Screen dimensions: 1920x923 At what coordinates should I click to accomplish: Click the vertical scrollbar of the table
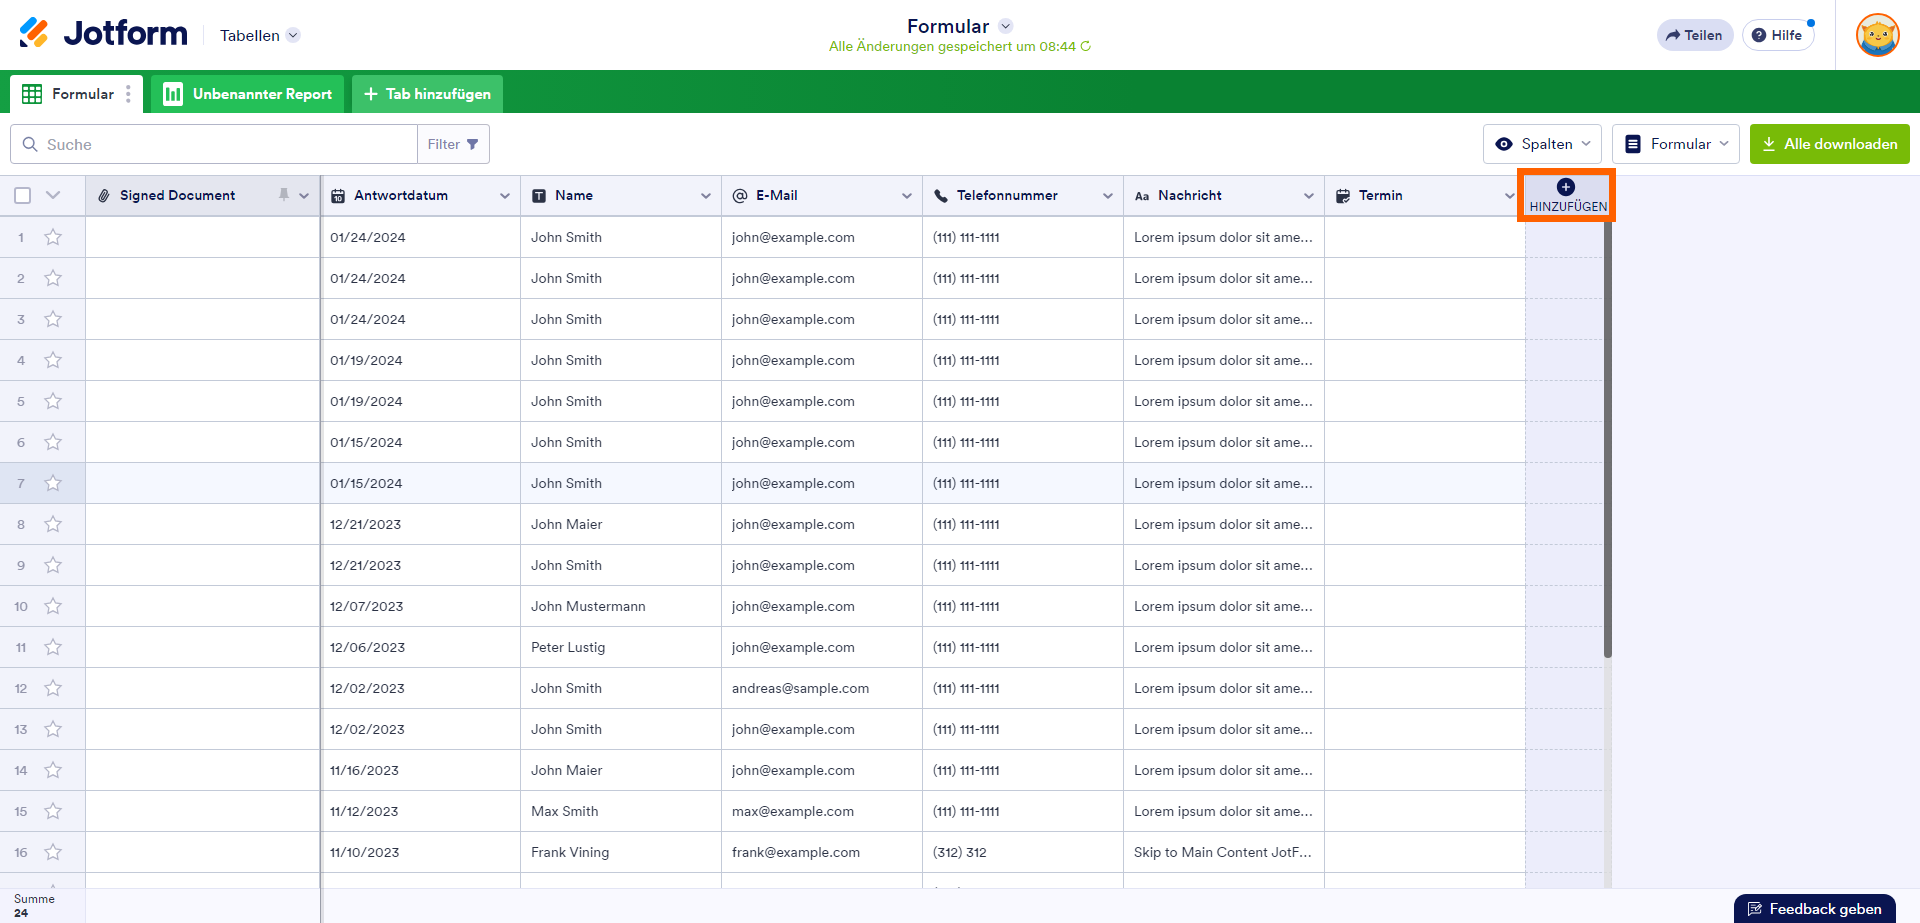pyautogui.click(x=1608, y=440)
